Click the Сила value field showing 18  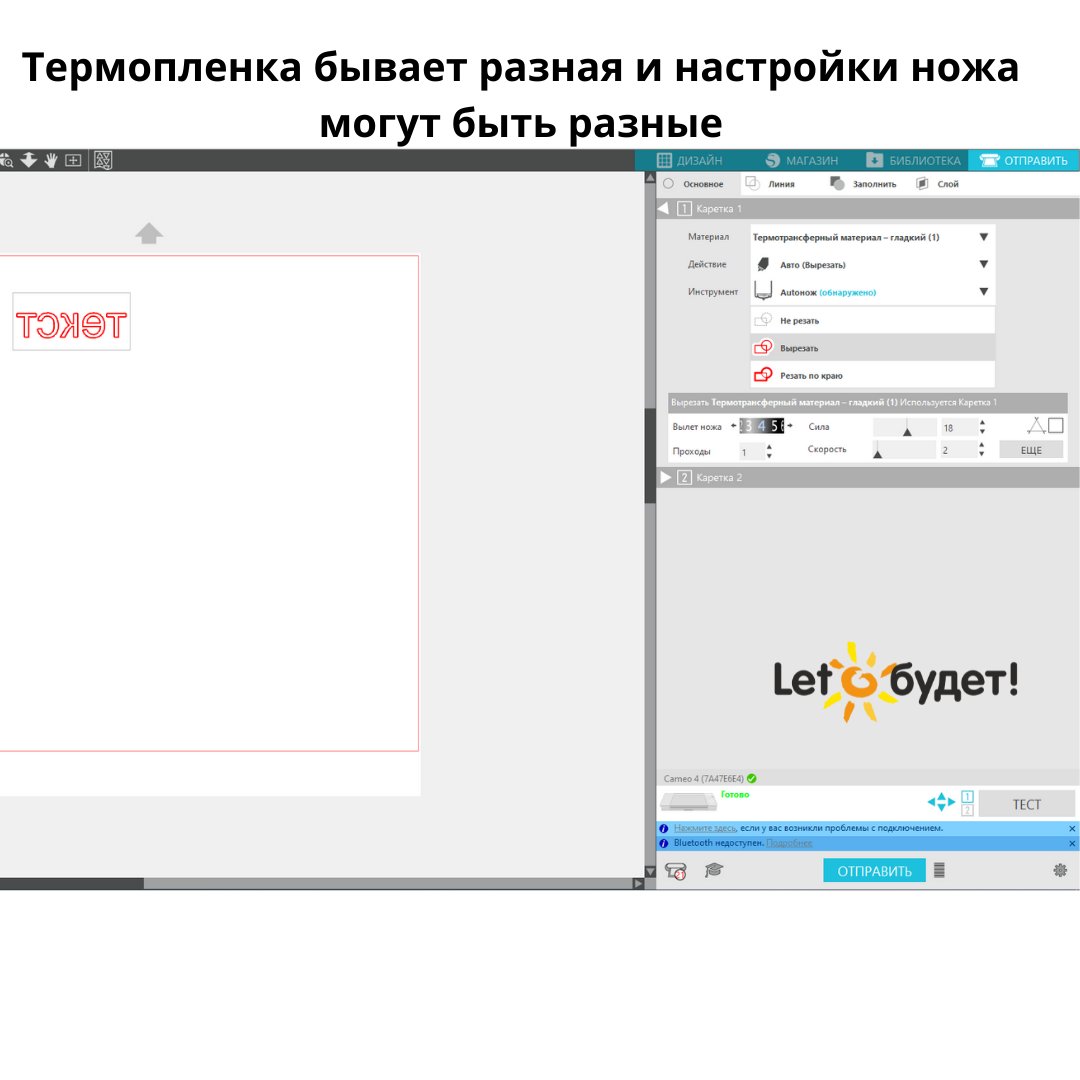tap(958, 428)
